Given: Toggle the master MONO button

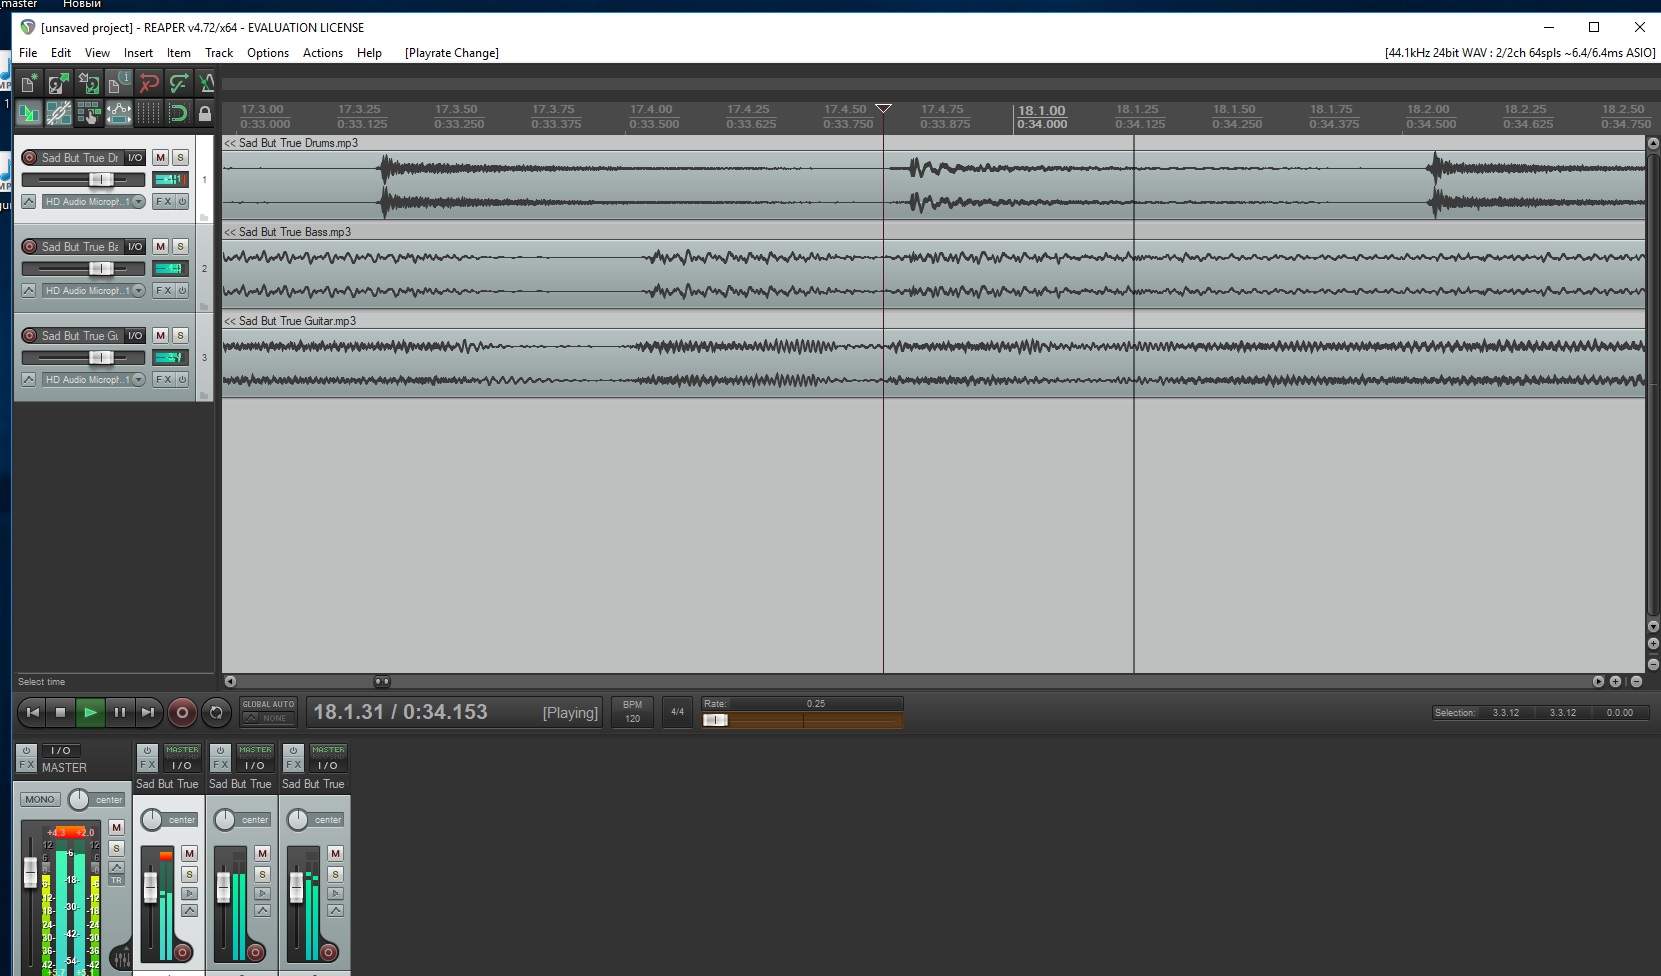Looking at the screenshot, I should (40, 799).
